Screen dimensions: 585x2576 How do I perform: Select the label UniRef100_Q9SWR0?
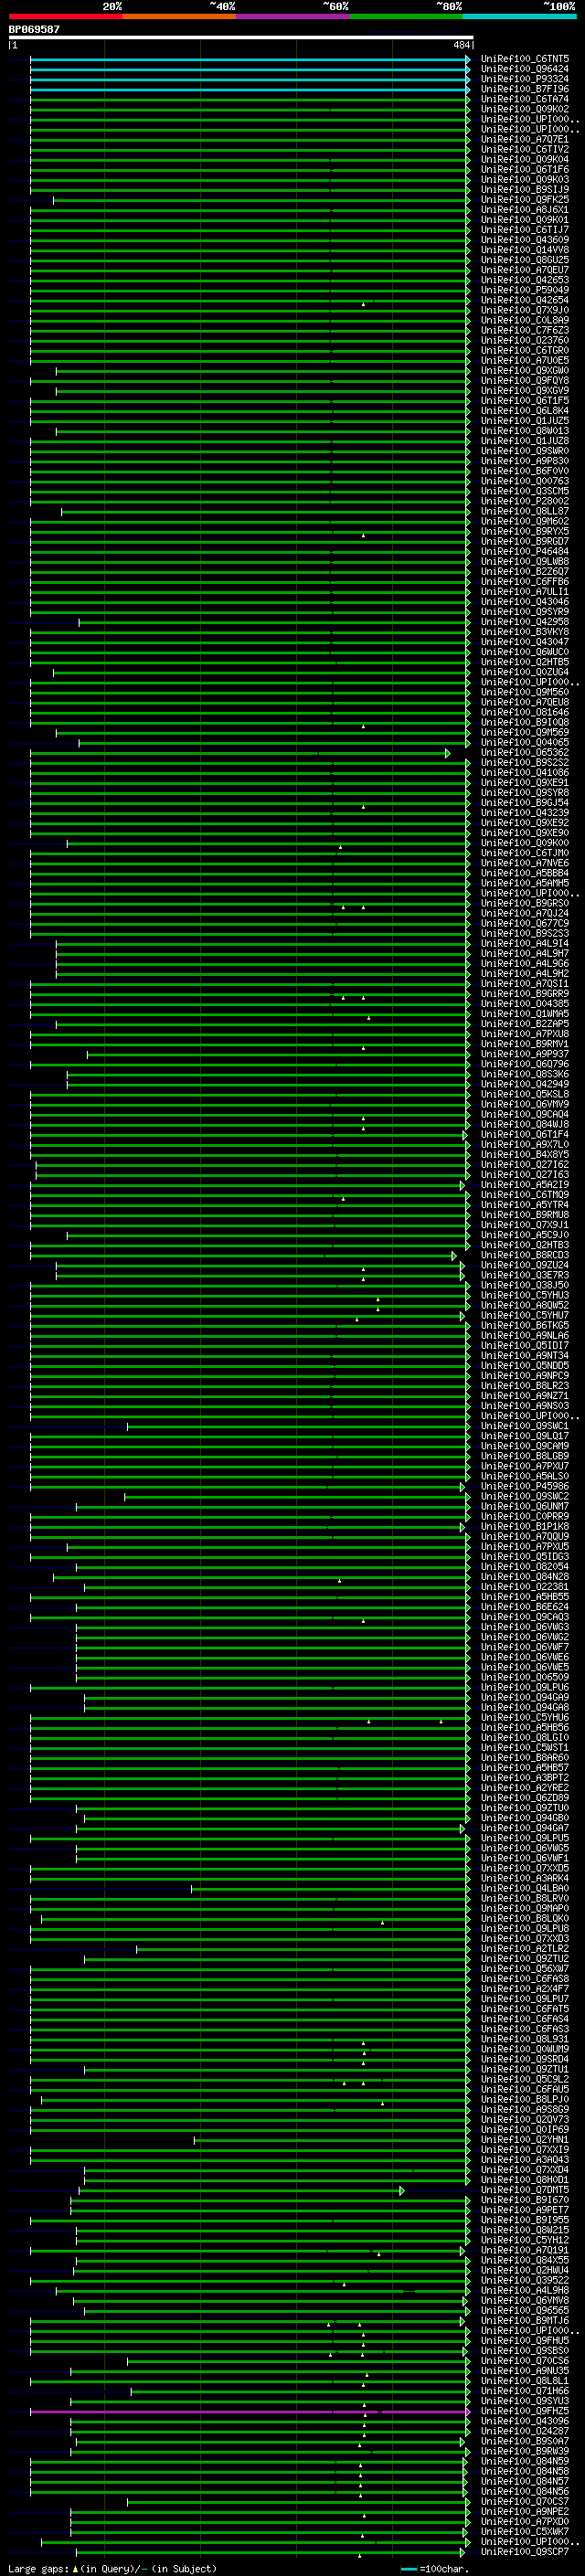[525, 451]
